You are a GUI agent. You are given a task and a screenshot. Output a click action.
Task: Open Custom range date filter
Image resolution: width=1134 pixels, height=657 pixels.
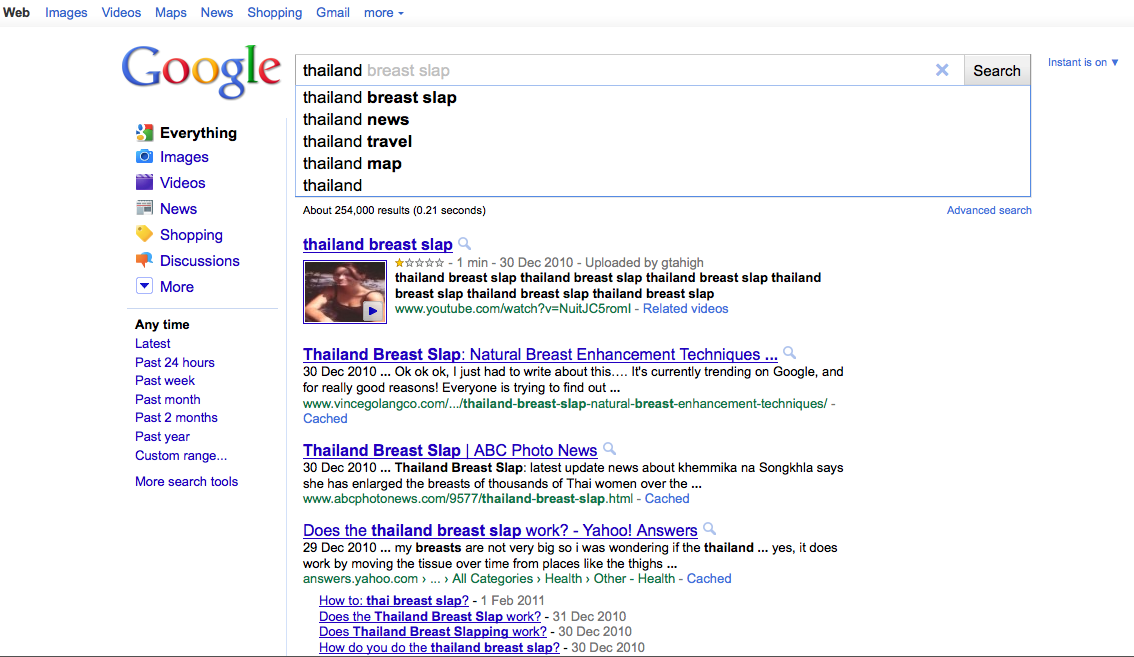click(181, 455)
